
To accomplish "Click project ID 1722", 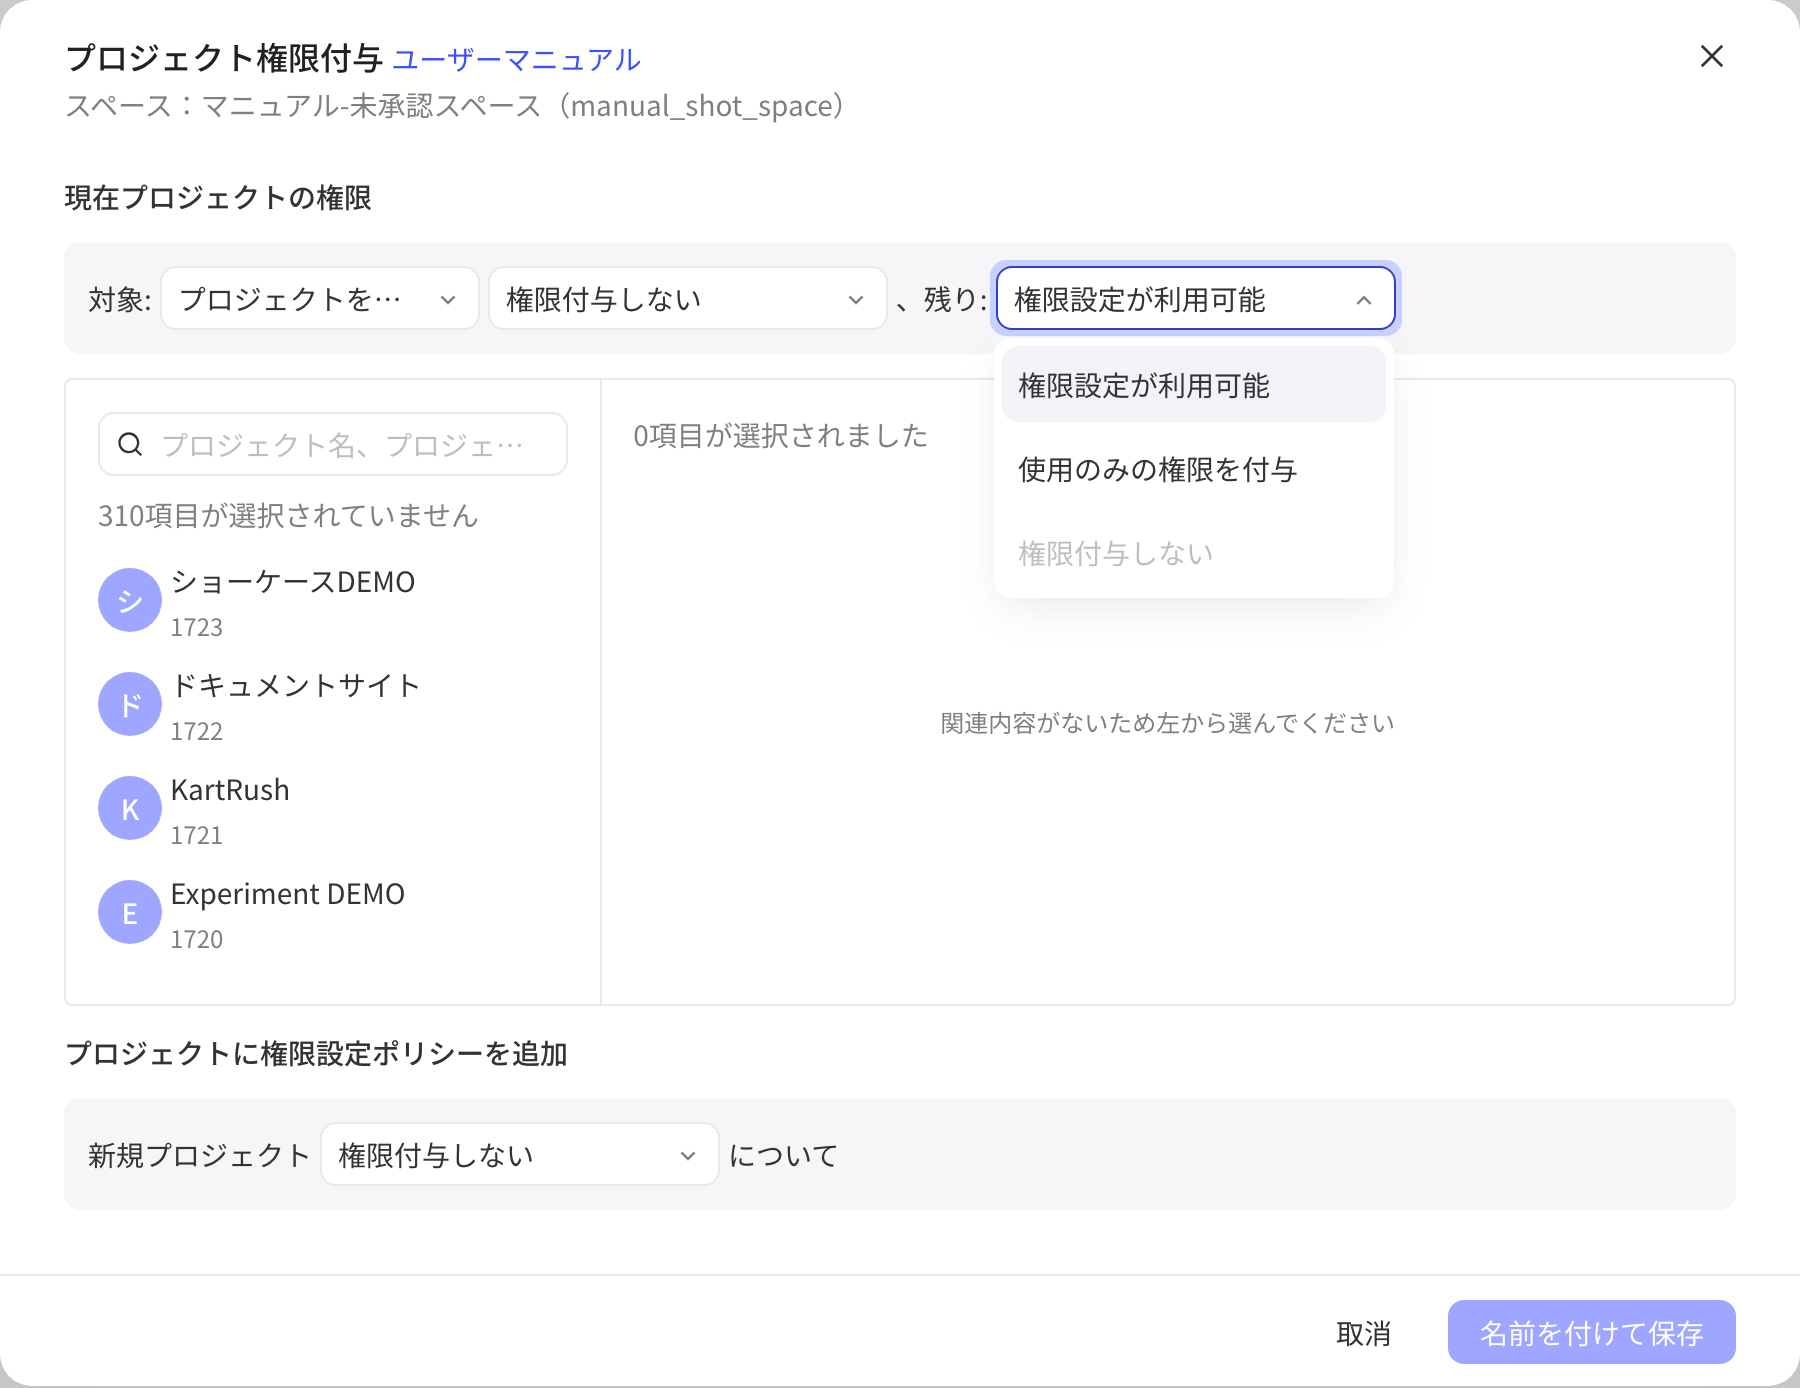I will 197,731.
